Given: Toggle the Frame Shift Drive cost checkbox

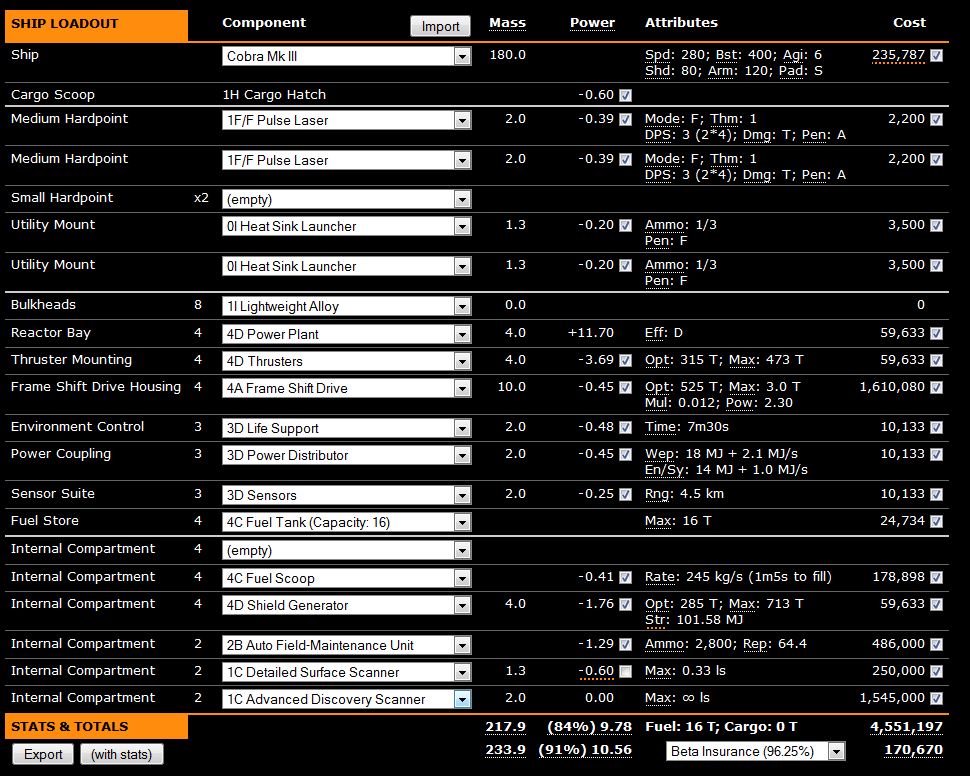Looking at the screenshot, I should pyautogui.click(x=937, y=387).
